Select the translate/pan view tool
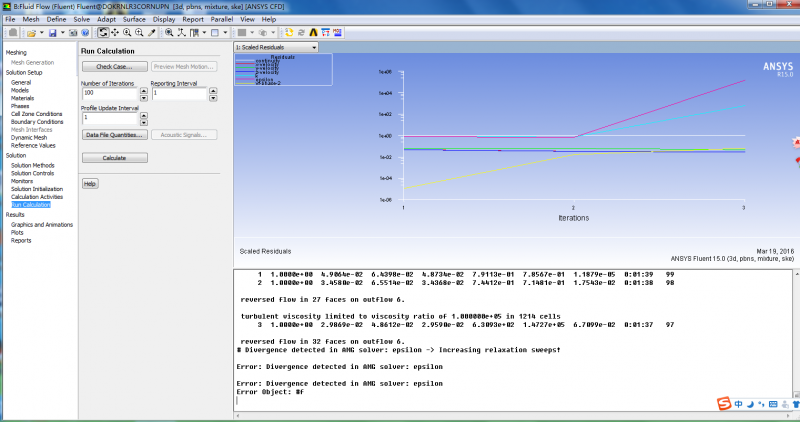Viewport: 800px width, 422px height. 116,32
